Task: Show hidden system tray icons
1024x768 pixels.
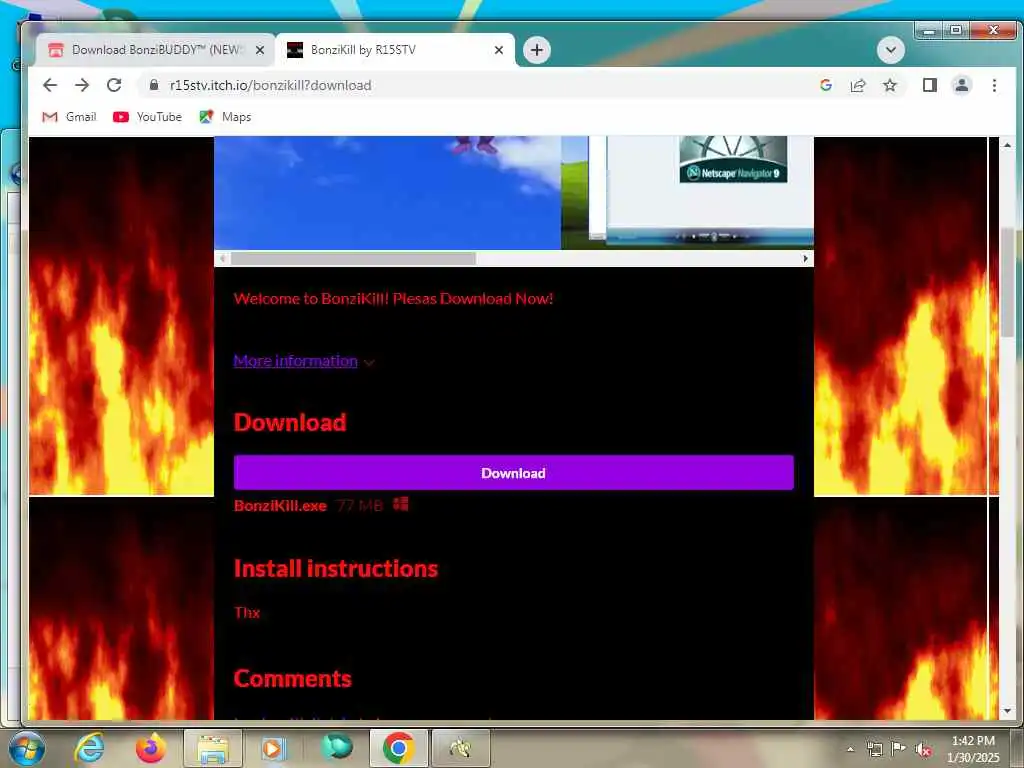Action: (850, 749)
